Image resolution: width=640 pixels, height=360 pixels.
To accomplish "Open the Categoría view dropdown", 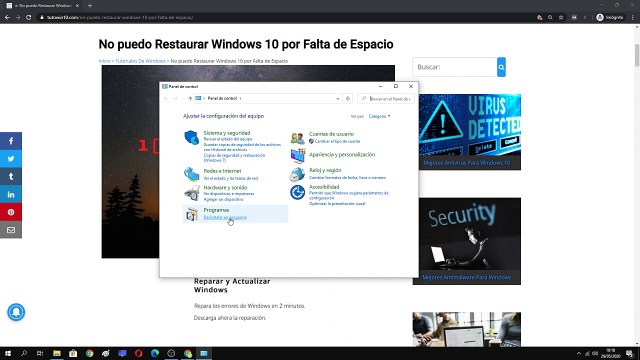I will [379, 116].
